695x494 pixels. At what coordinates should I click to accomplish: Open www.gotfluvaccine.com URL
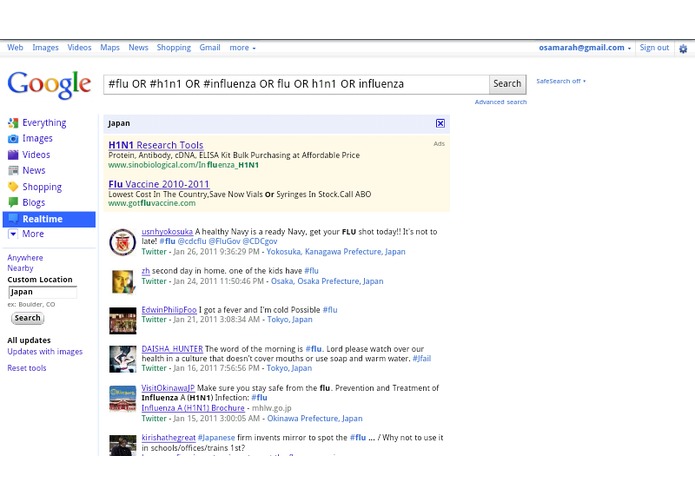click(x=152, y=203)
